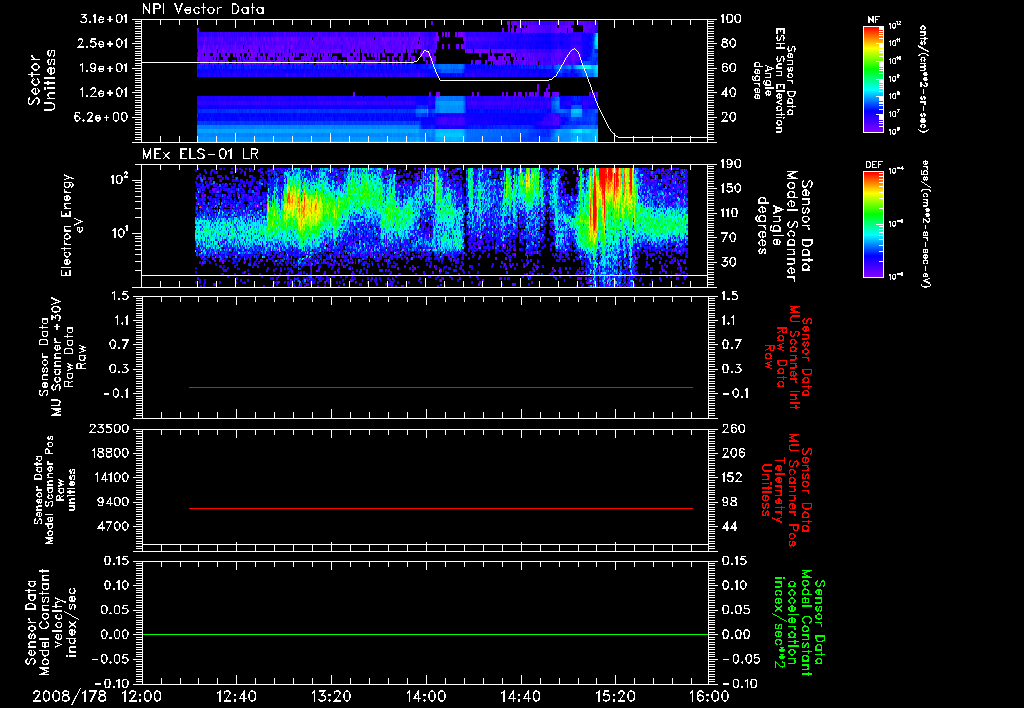Click the 100 tick on sun elevation axis
Screen dimensions: 1024x708
[731, 19]
